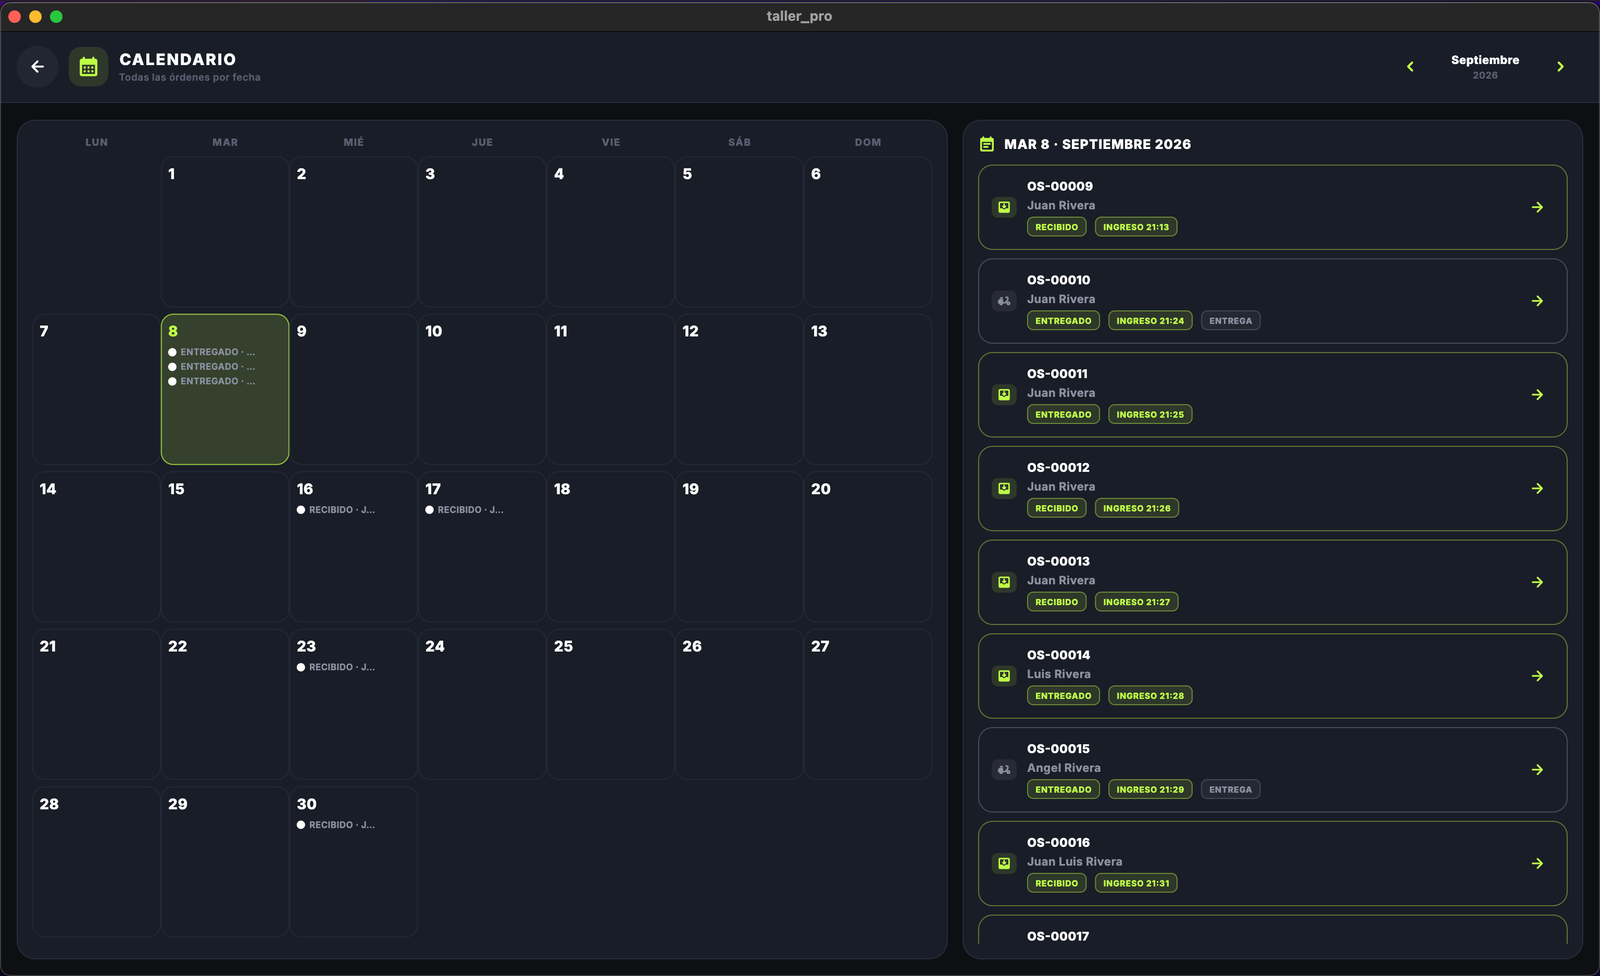Click the Angel Rivera customer name
1600x976 pixels.
point(1063,768)
